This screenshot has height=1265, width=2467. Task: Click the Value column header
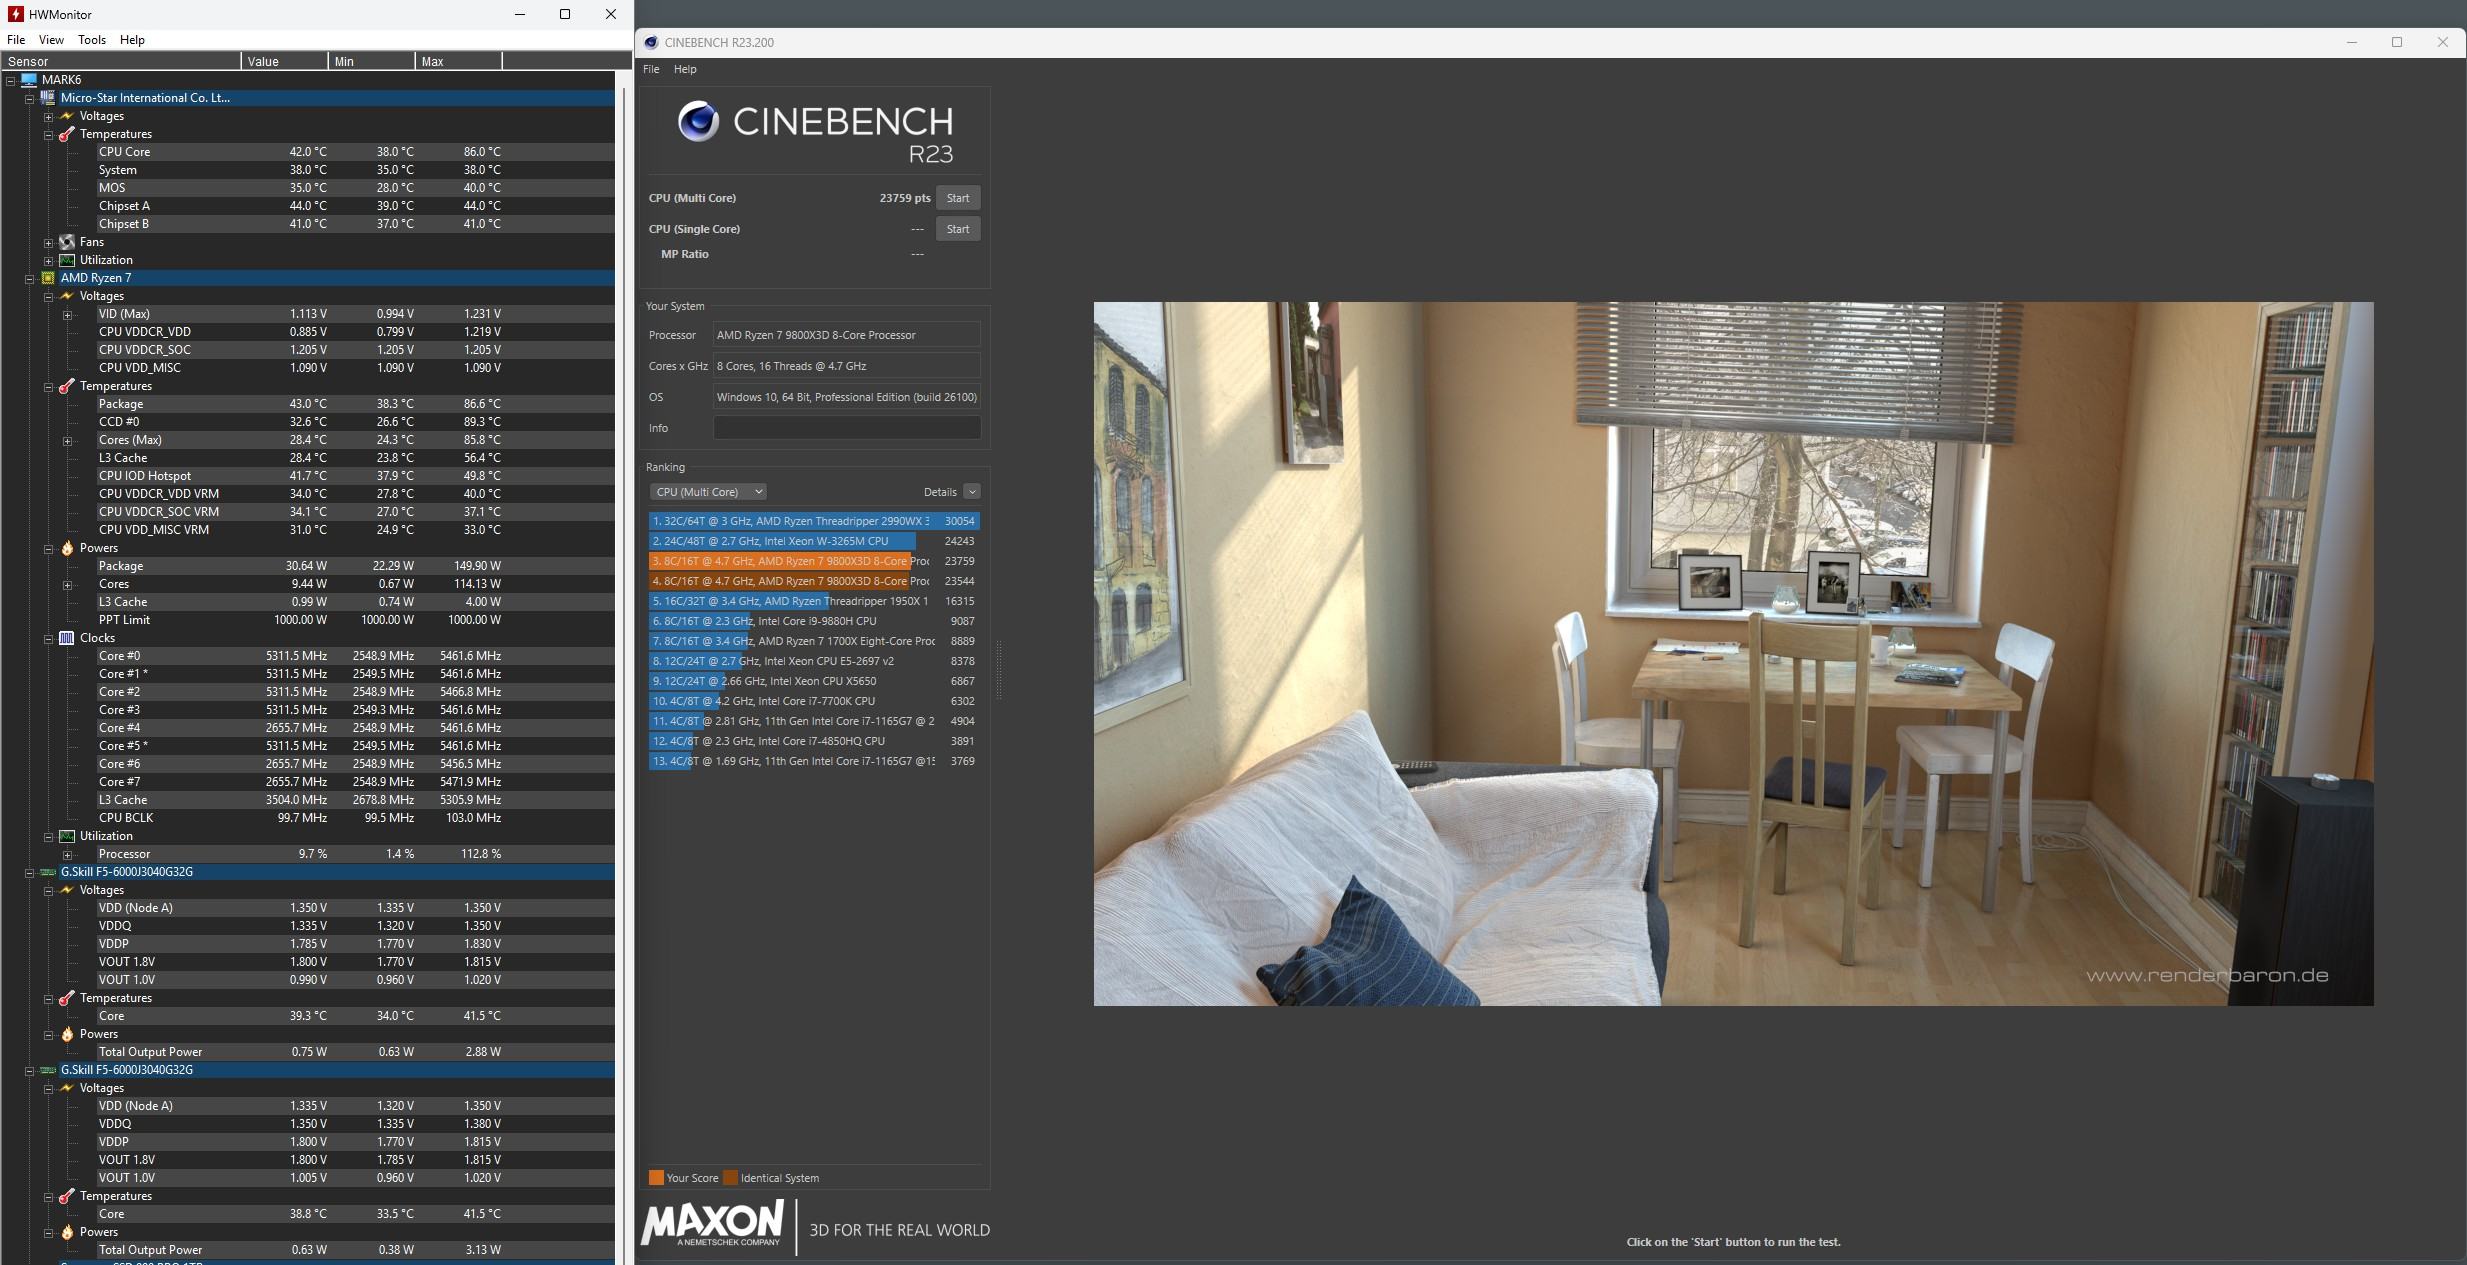click(x=285, y=61)
